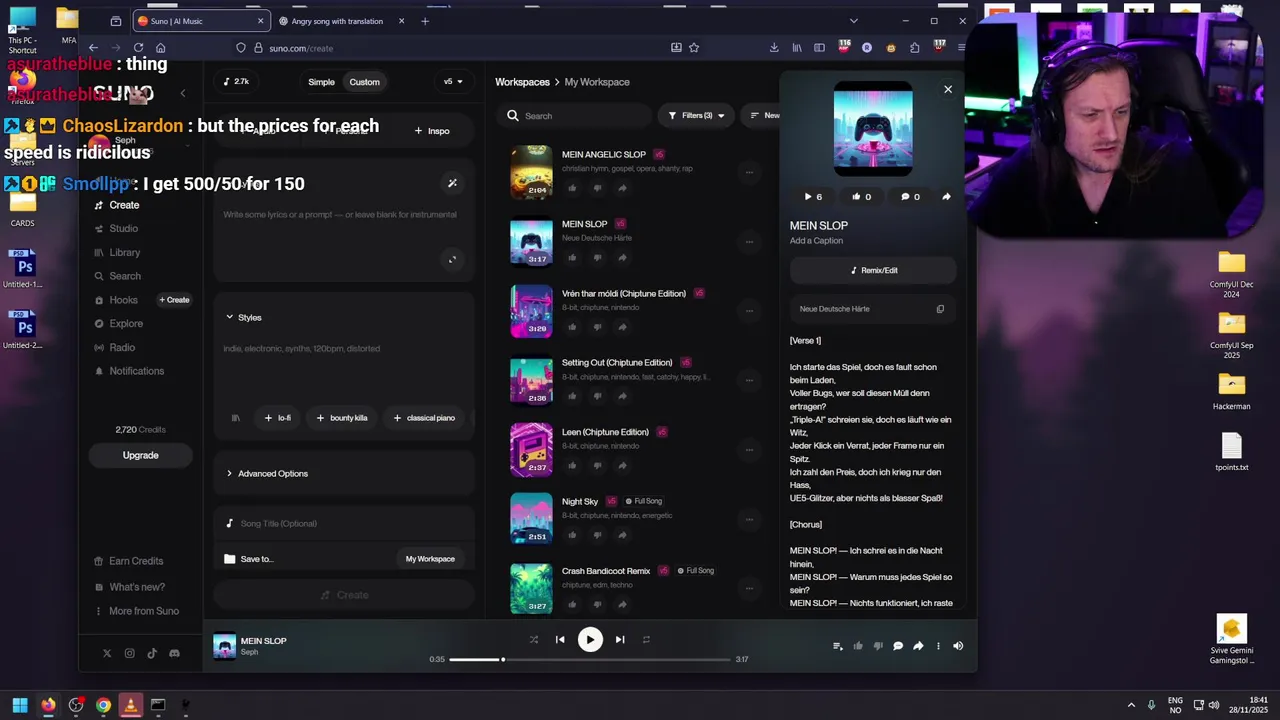Screen dimensions: 1280x720
Task: Add the lo-fi style tag
Action: tap(278, 418)
